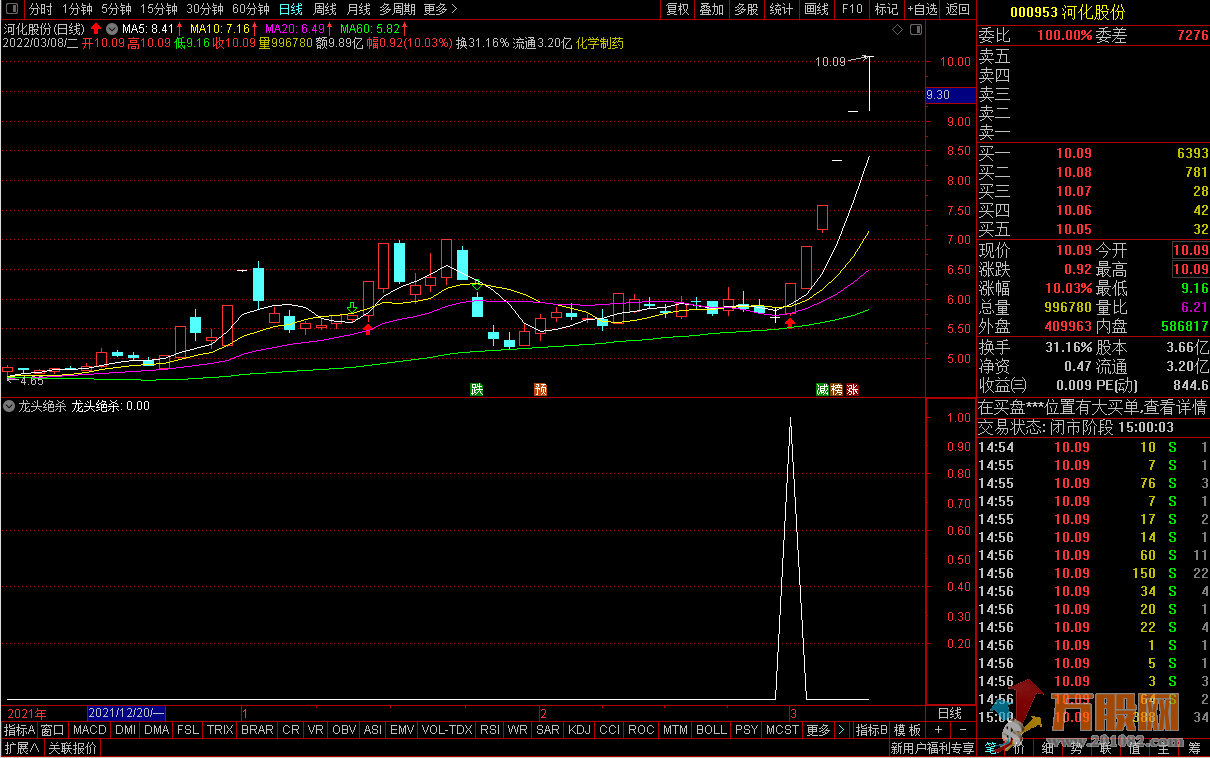
Task: Click the panel layout icon before 分时
Action: pos(12,9)
